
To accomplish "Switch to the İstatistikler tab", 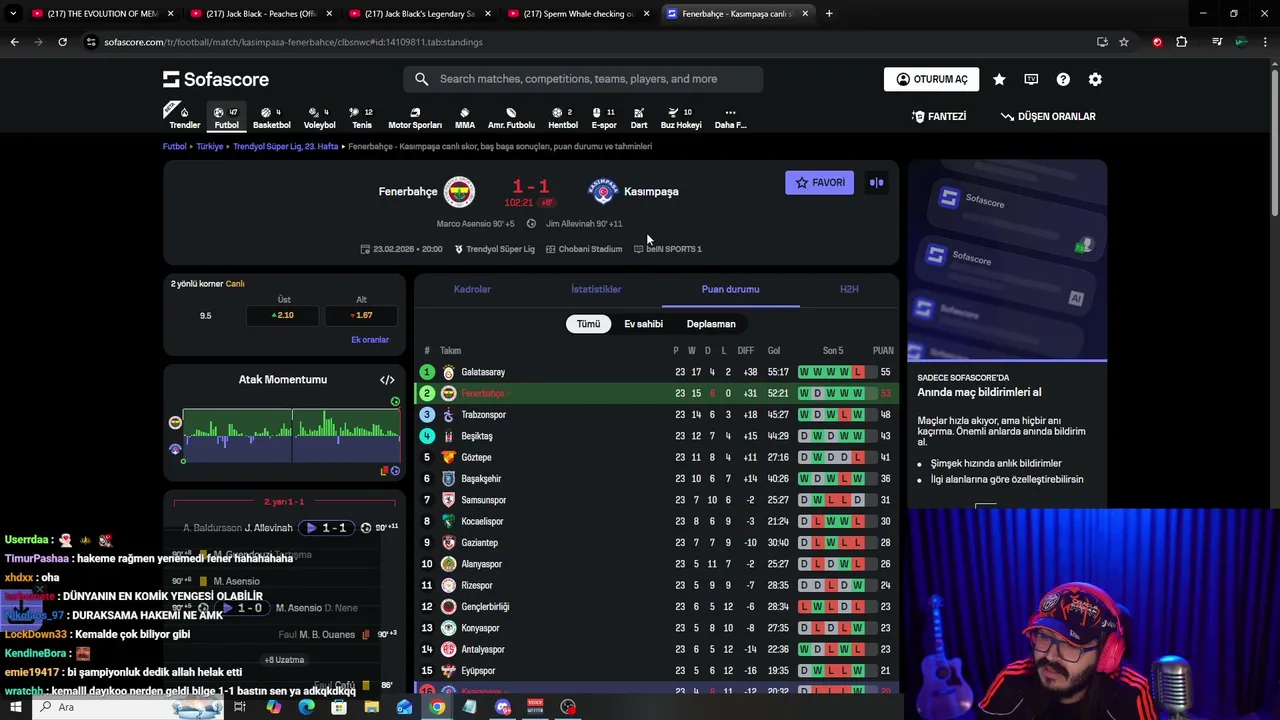I will point(596,289).
